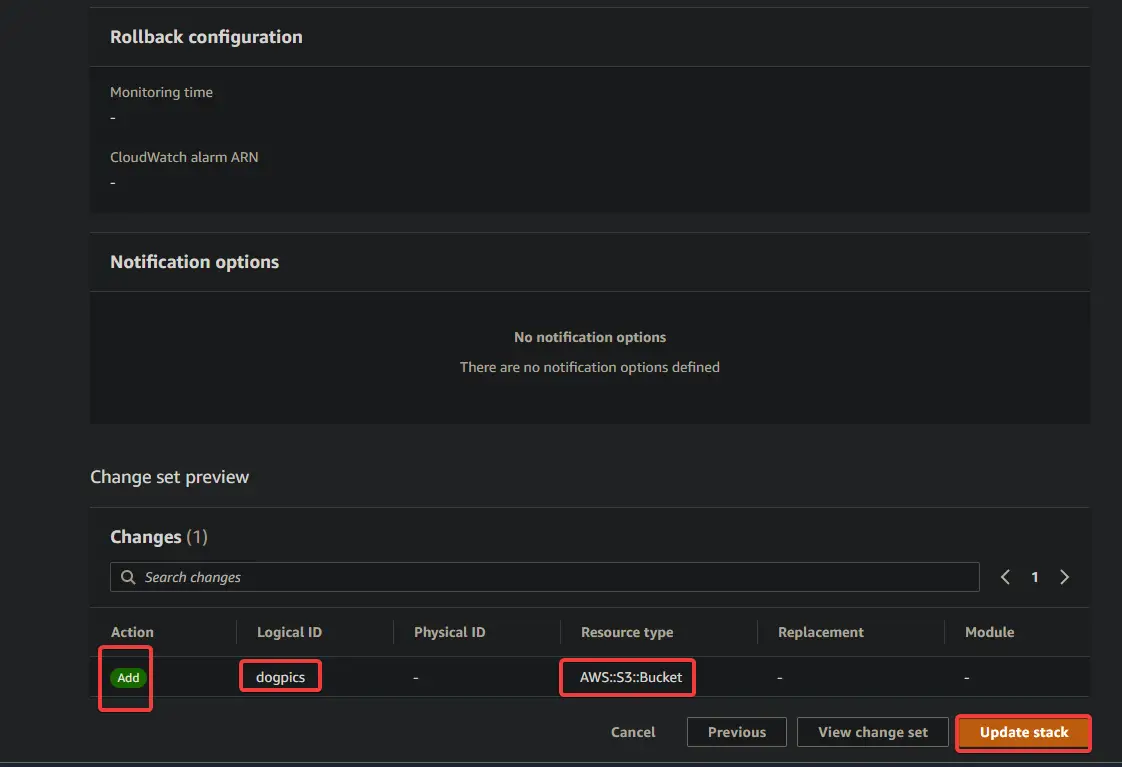Click the previous page chevron in Changes pagination
This screenshot has width=1122, height=767.
coord(1005,577)
